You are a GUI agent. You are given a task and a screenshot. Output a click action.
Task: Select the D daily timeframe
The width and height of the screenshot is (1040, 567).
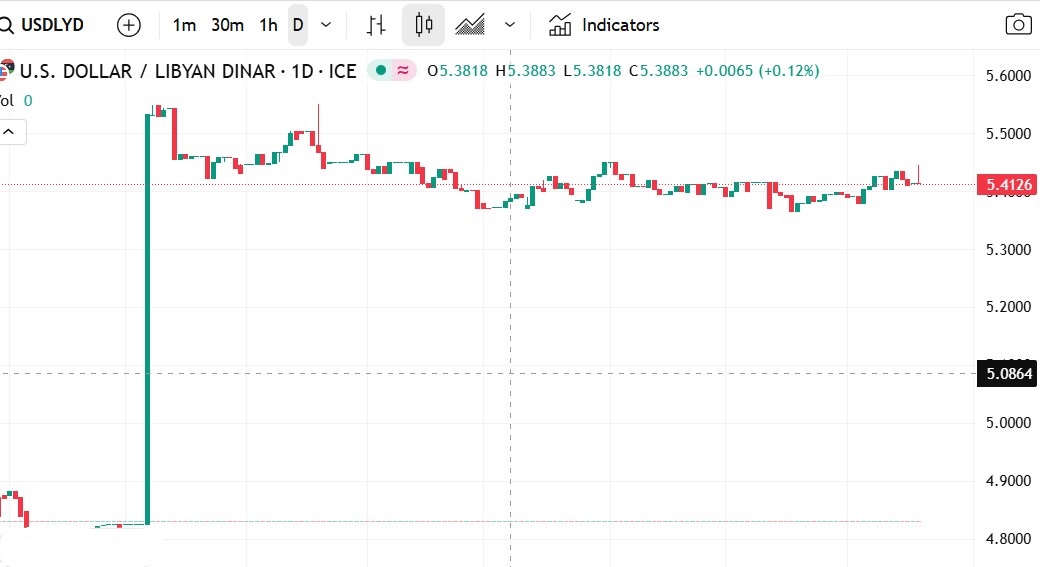[x=298, y=25]
